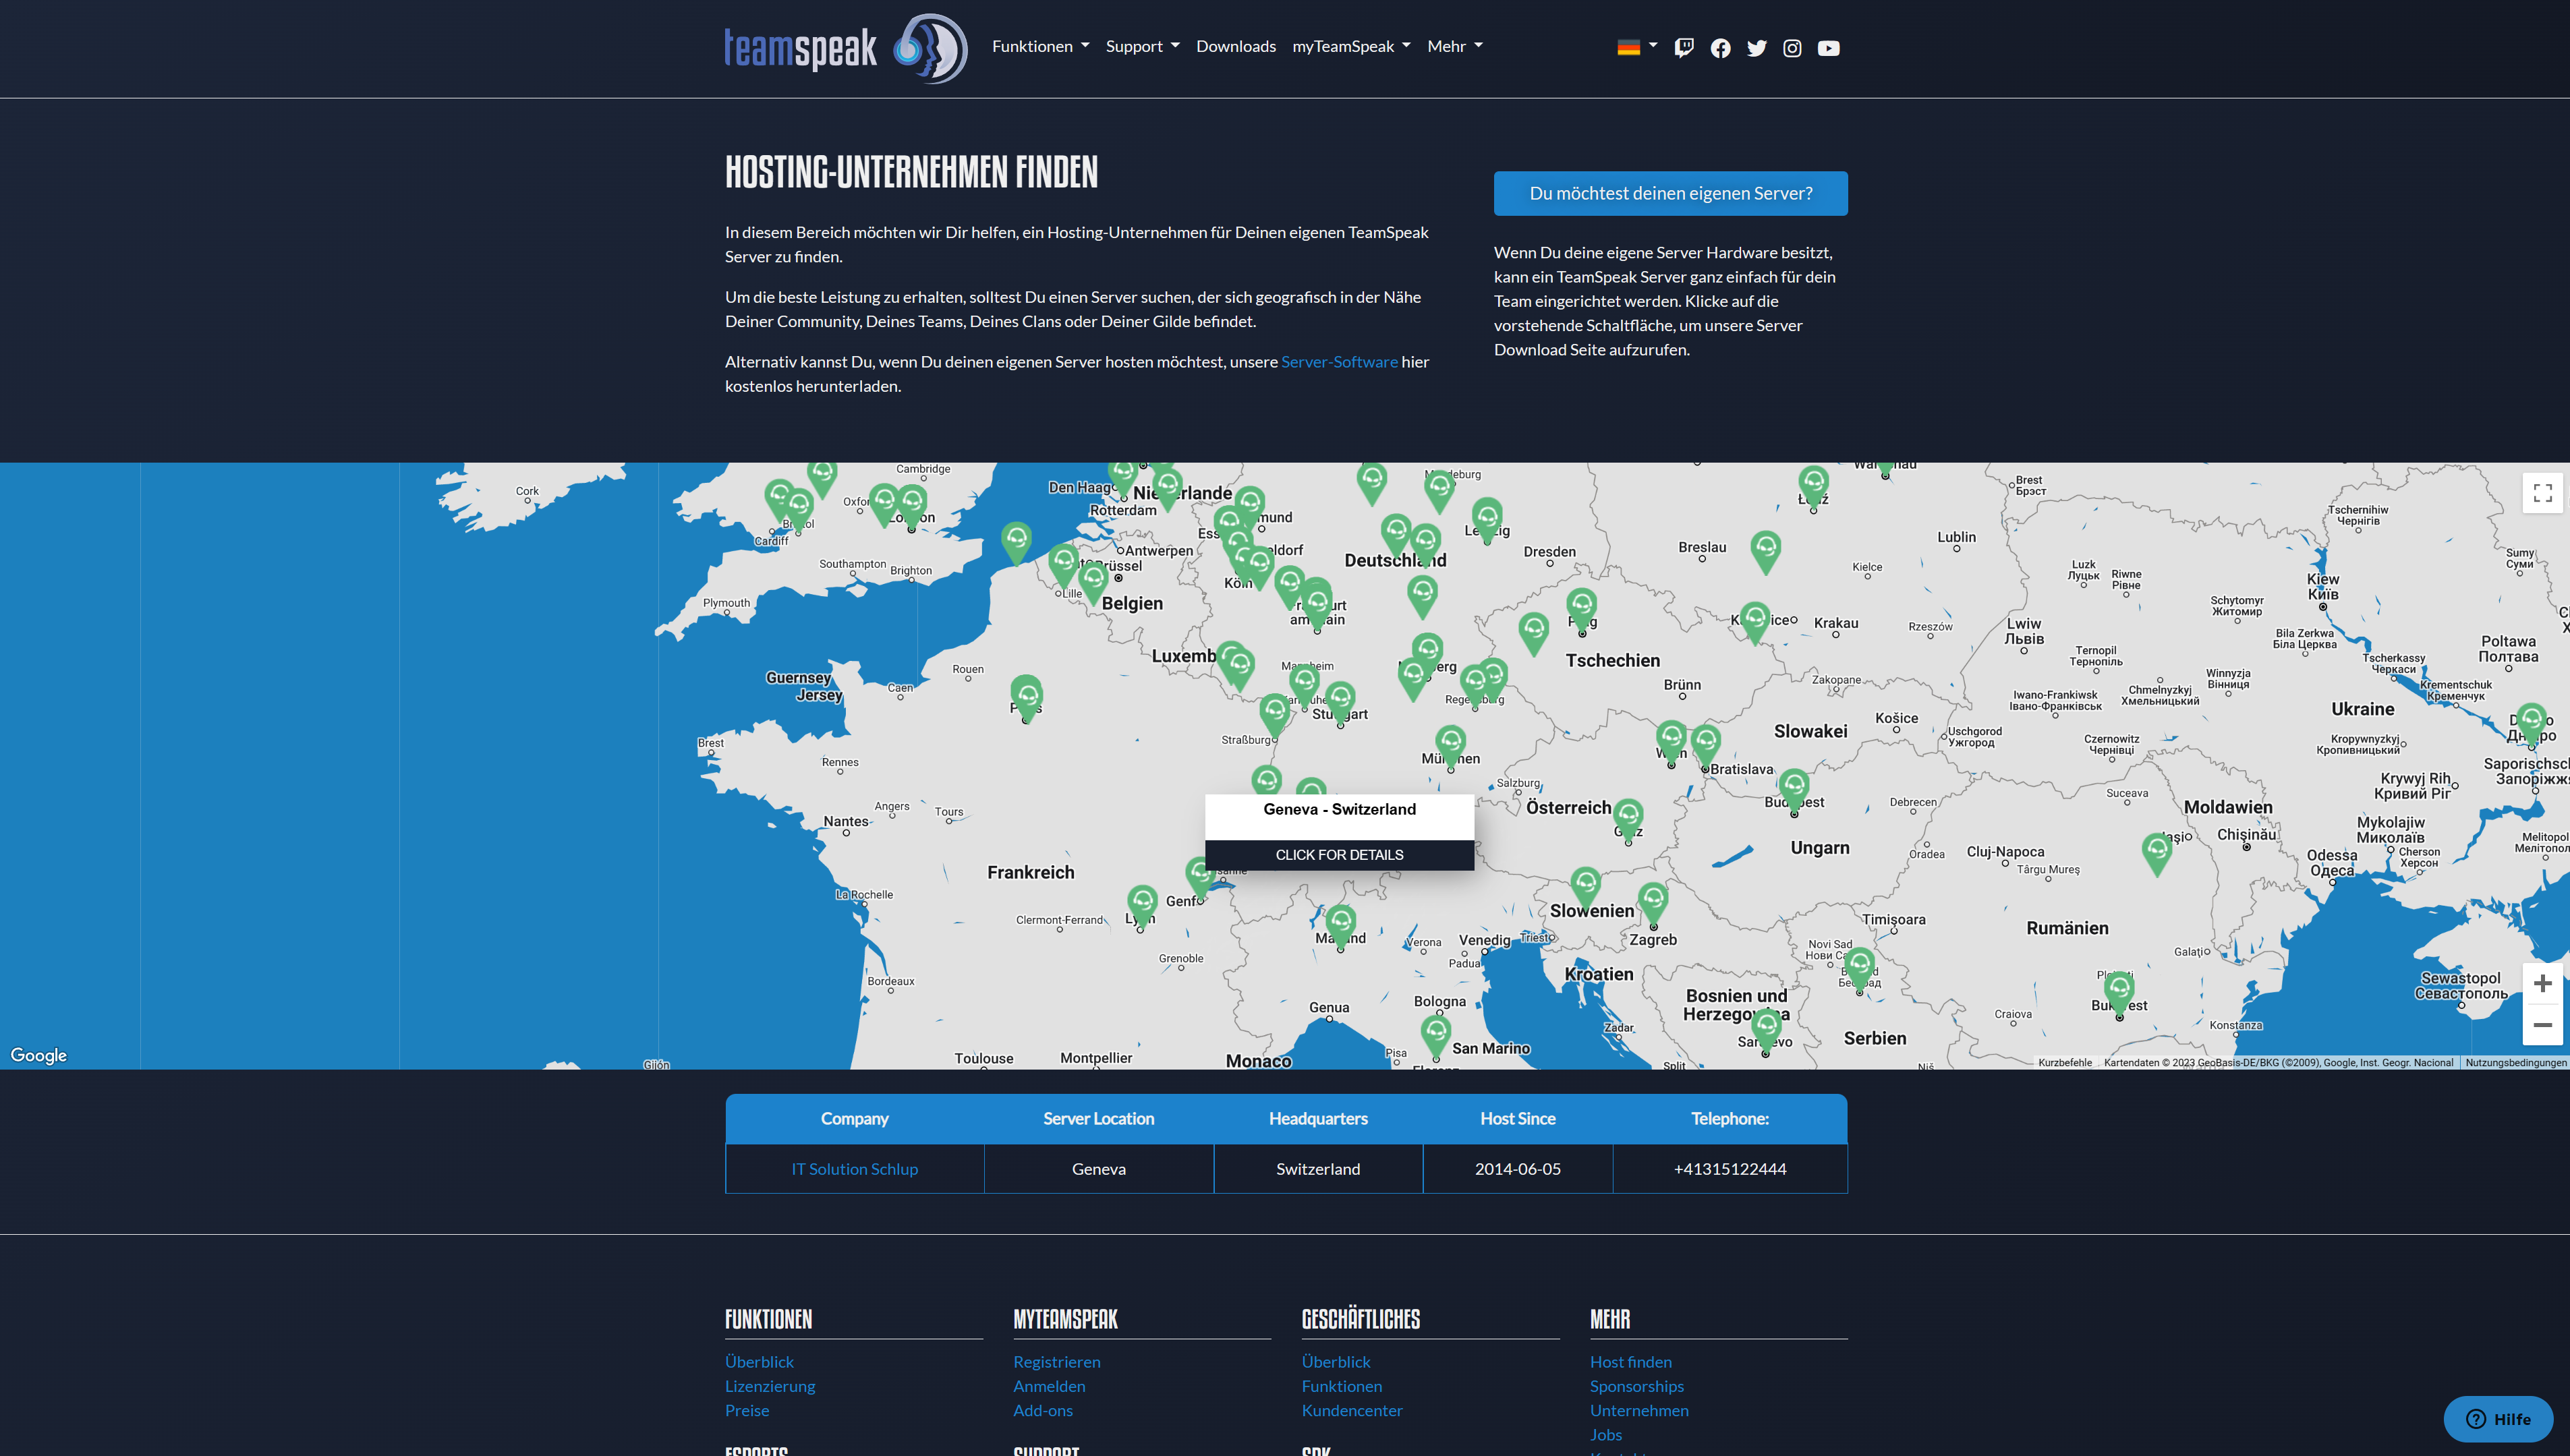
Task: Go to Downloads in the navigation bar
Action: tap(1235, 46)
